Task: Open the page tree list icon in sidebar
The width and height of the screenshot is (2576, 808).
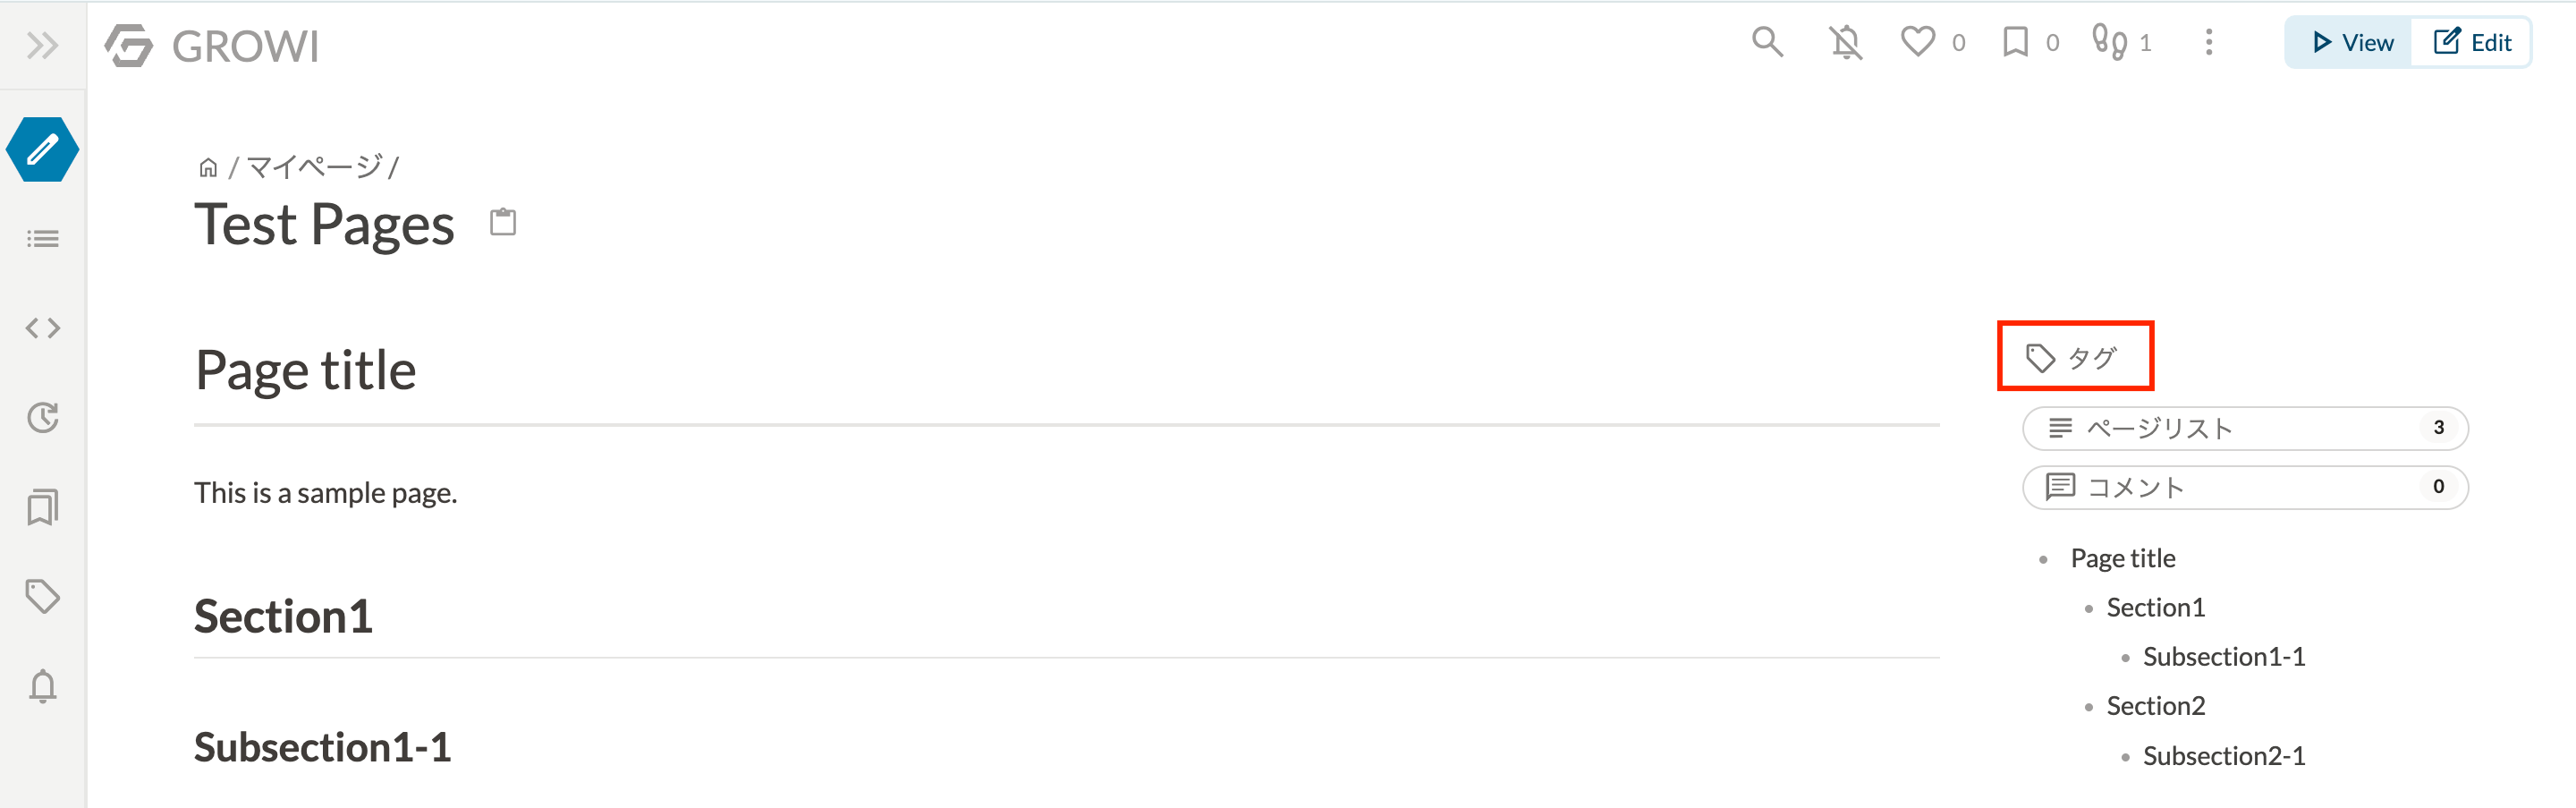Action: coord(42,239)
